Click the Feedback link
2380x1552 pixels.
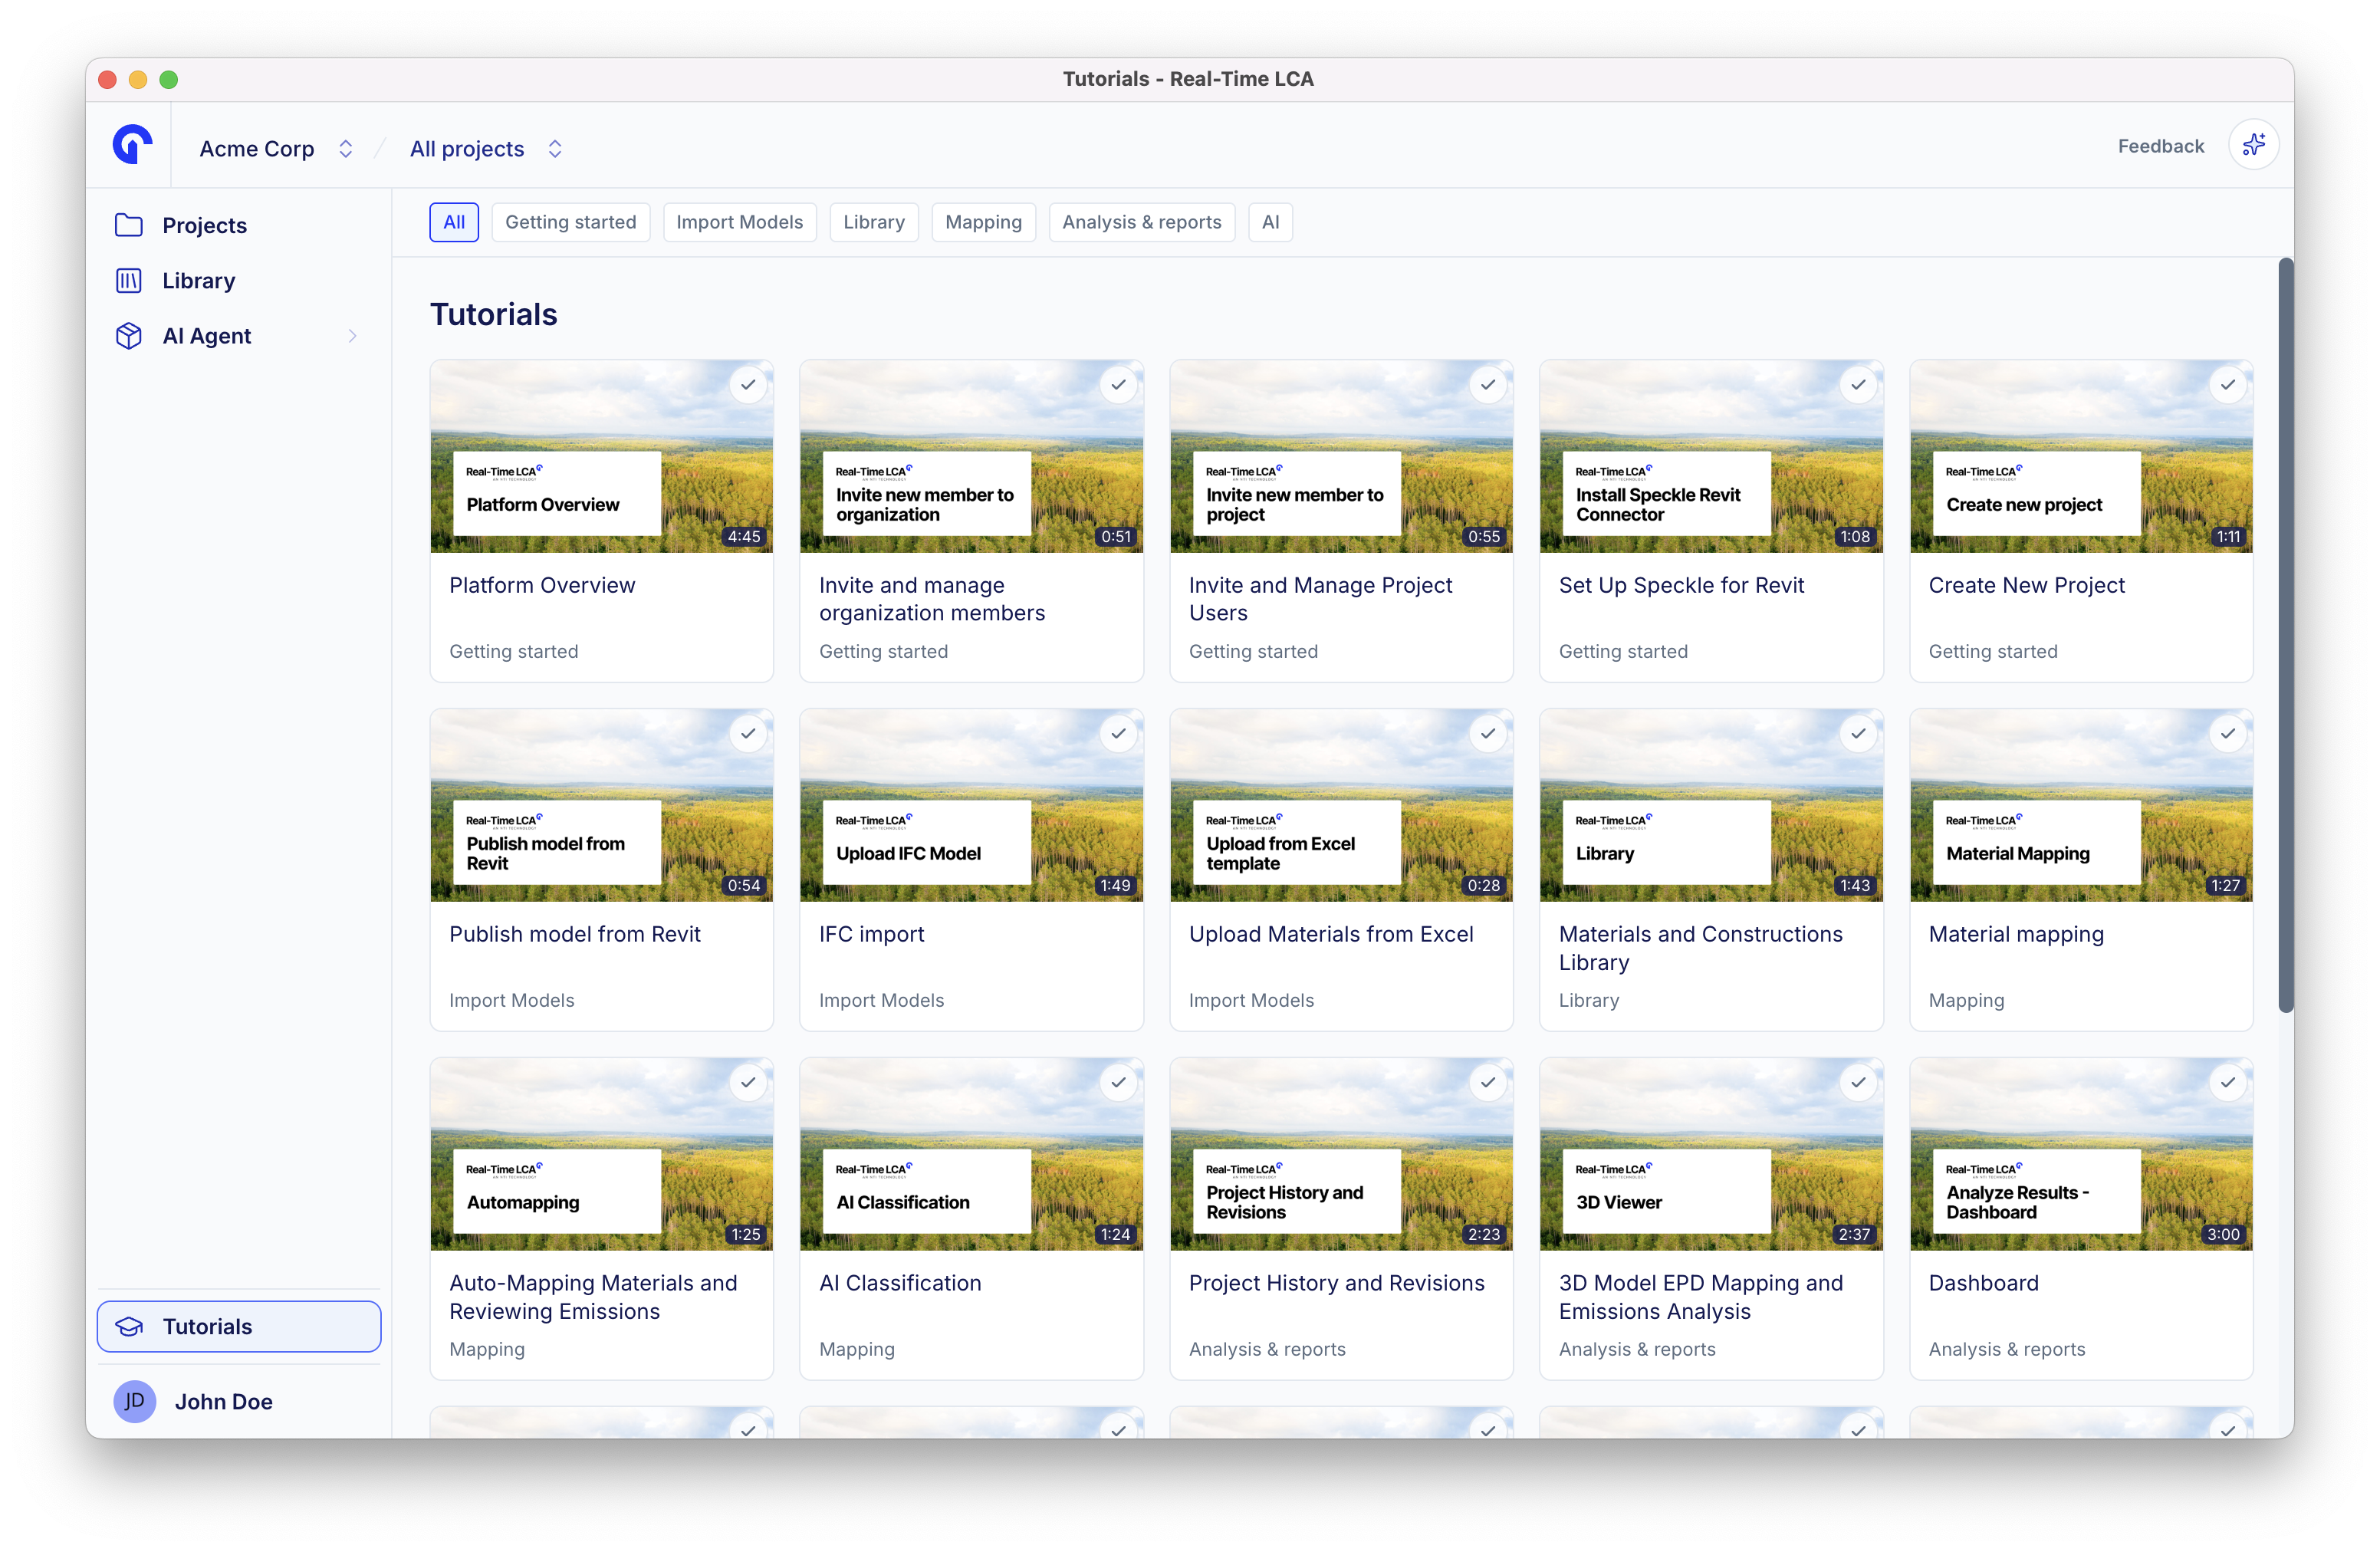(2160, 146)
